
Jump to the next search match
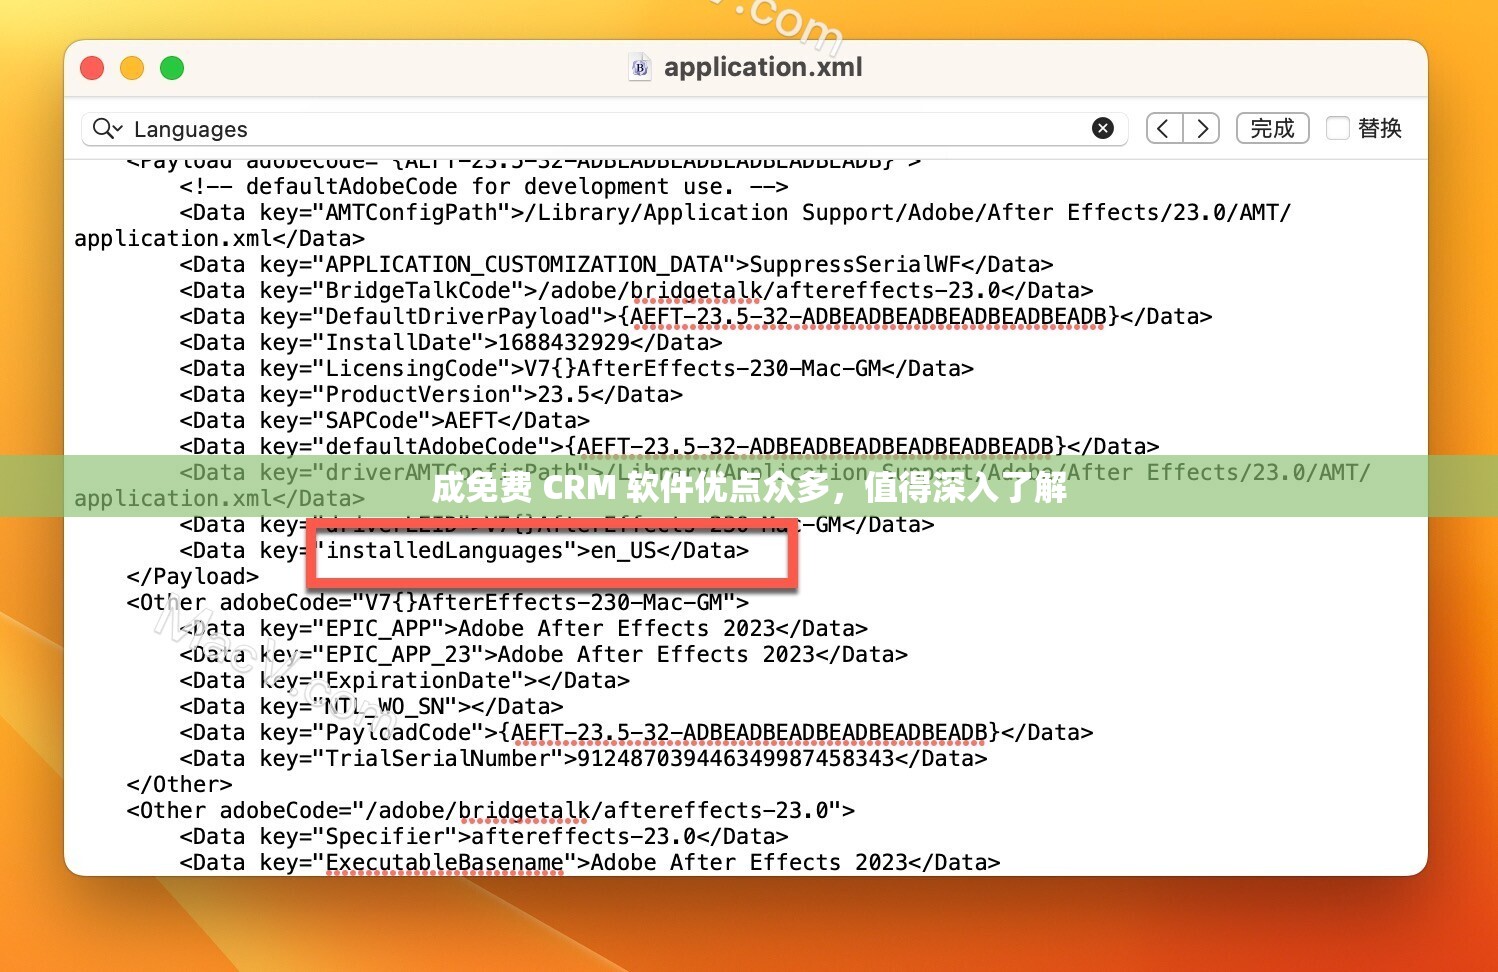(1202, 128)
